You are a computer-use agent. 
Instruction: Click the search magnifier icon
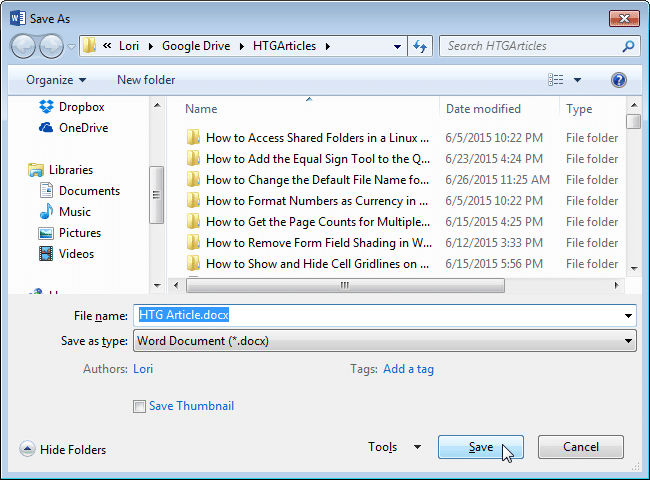[628, 46]
